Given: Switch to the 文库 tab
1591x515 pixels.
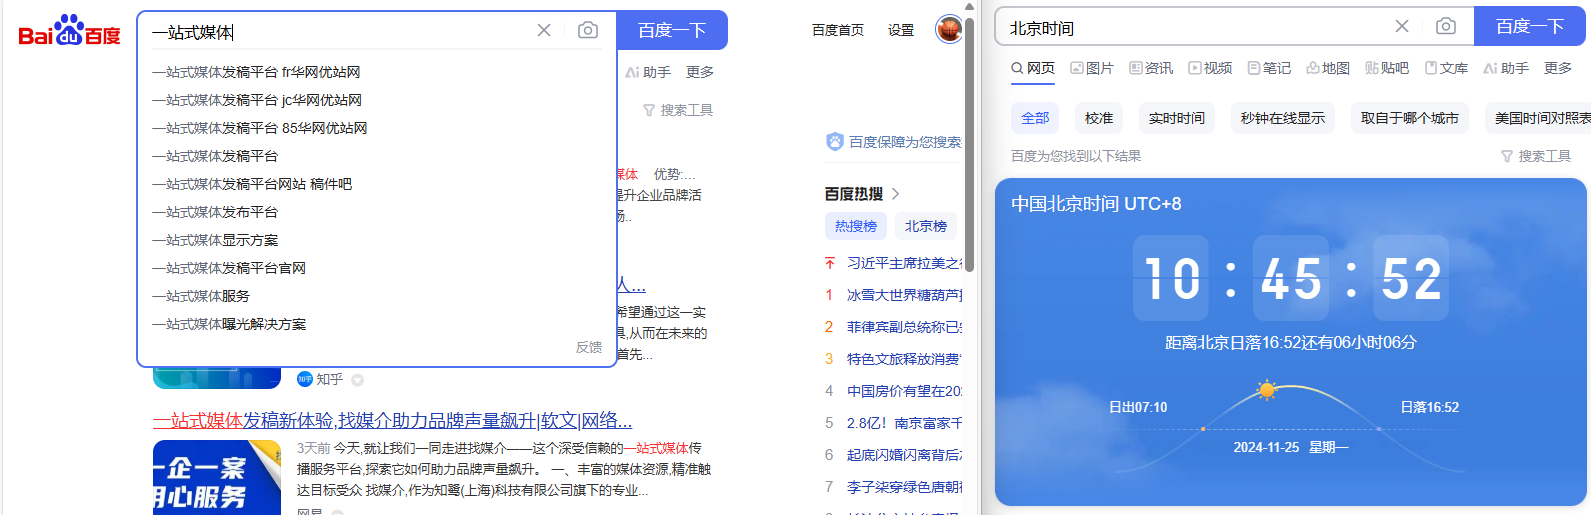Looking at the screenshot, I should click(x=1446, y=68).
